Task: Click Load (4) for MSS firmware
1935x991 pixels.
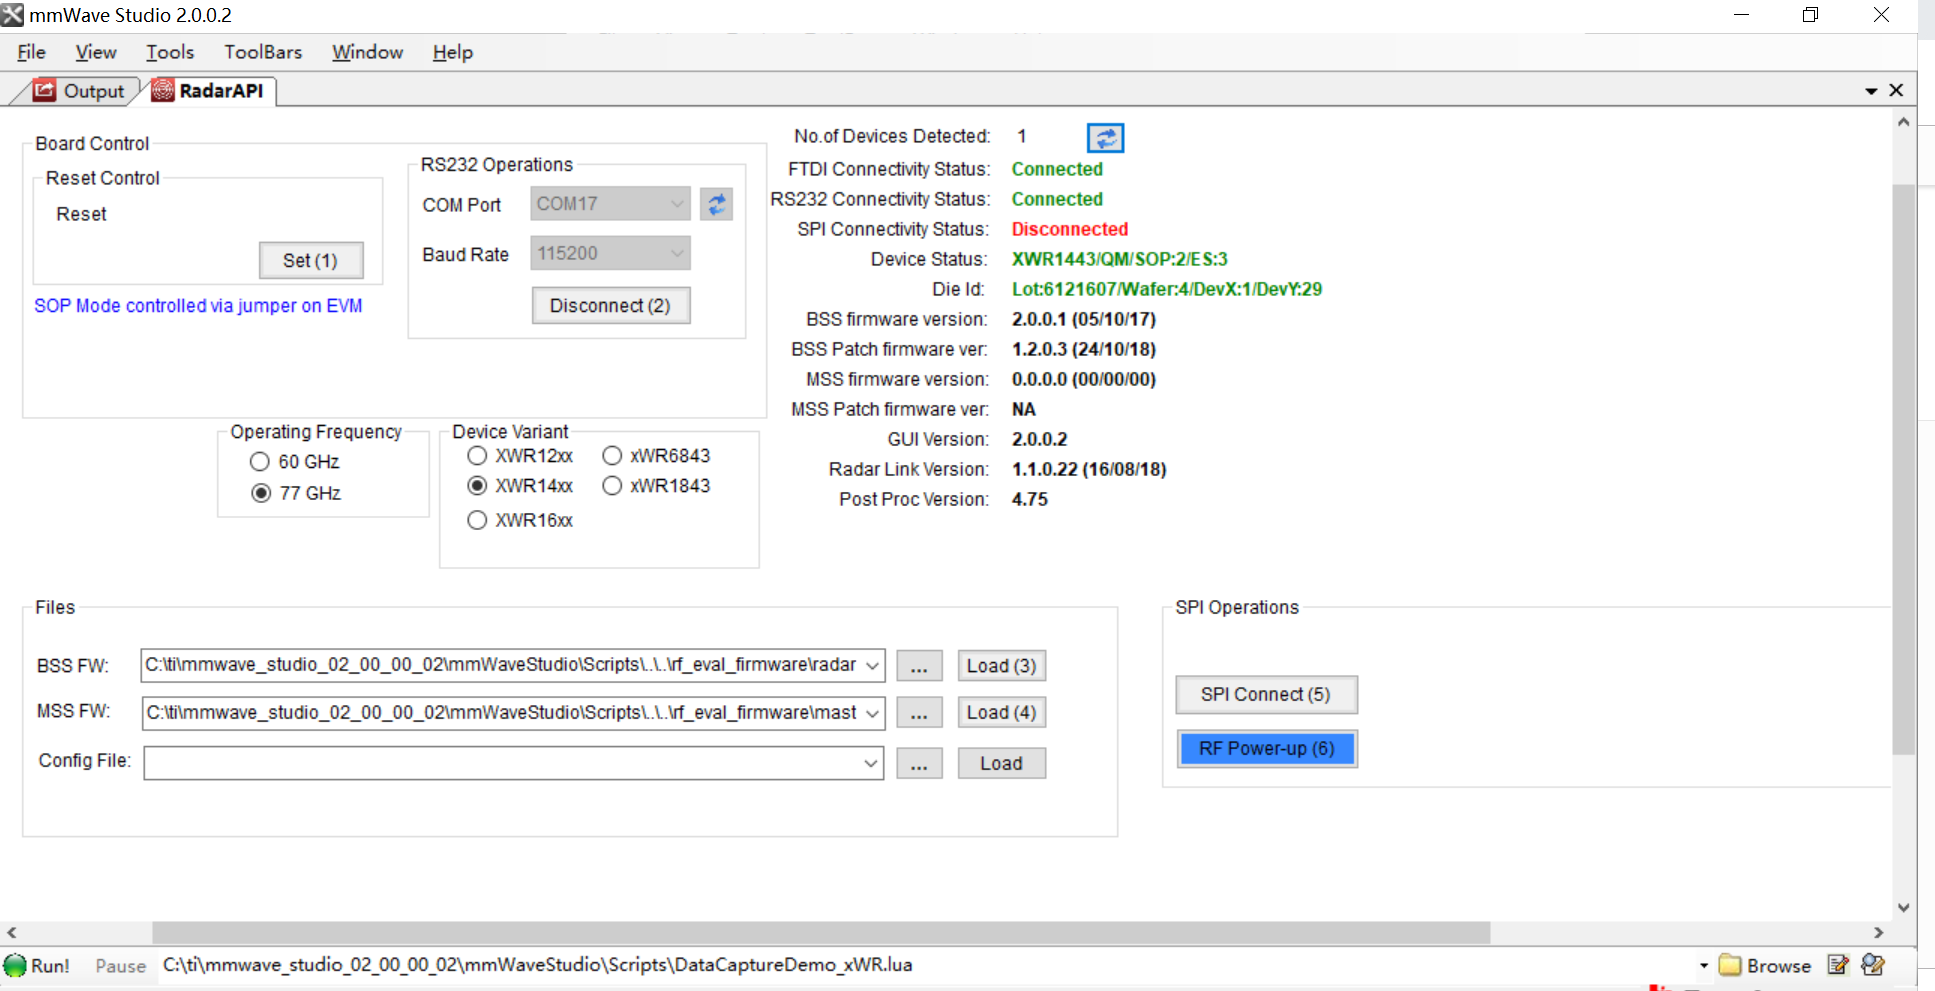Action: (1001, 713)
